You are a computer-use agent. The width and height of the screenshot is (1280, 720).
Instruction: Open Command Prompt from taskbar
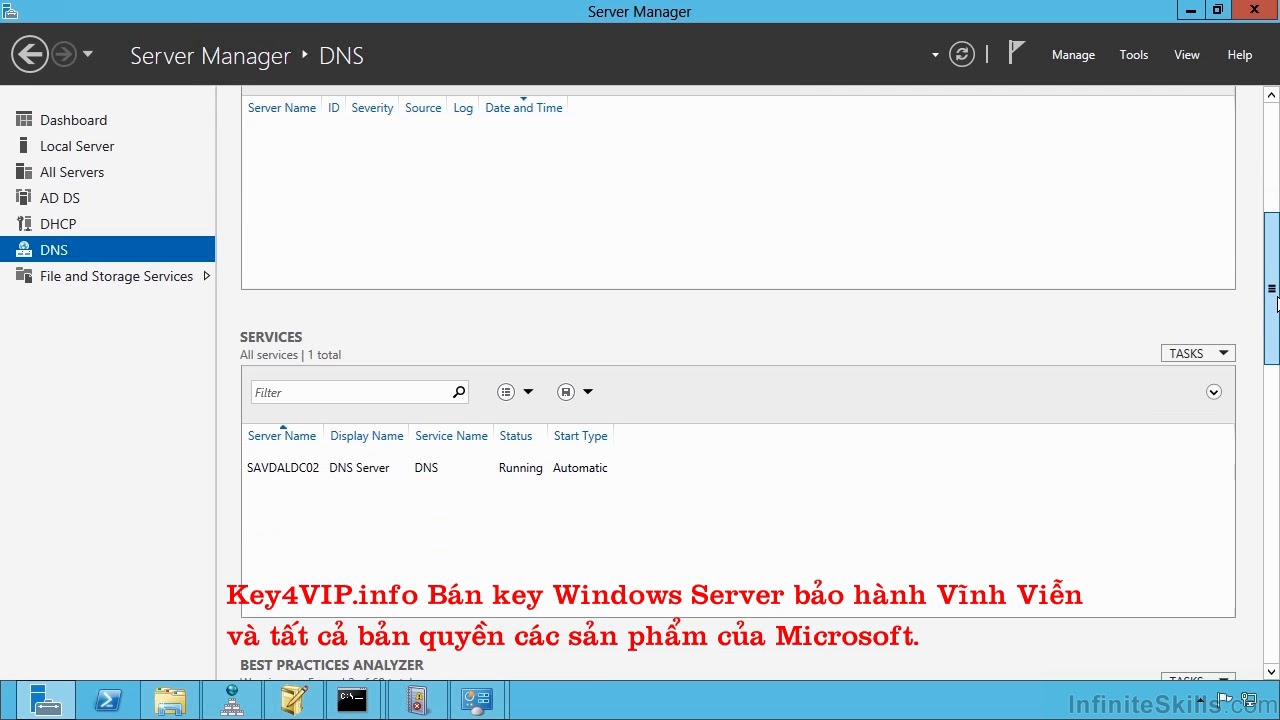352,701
